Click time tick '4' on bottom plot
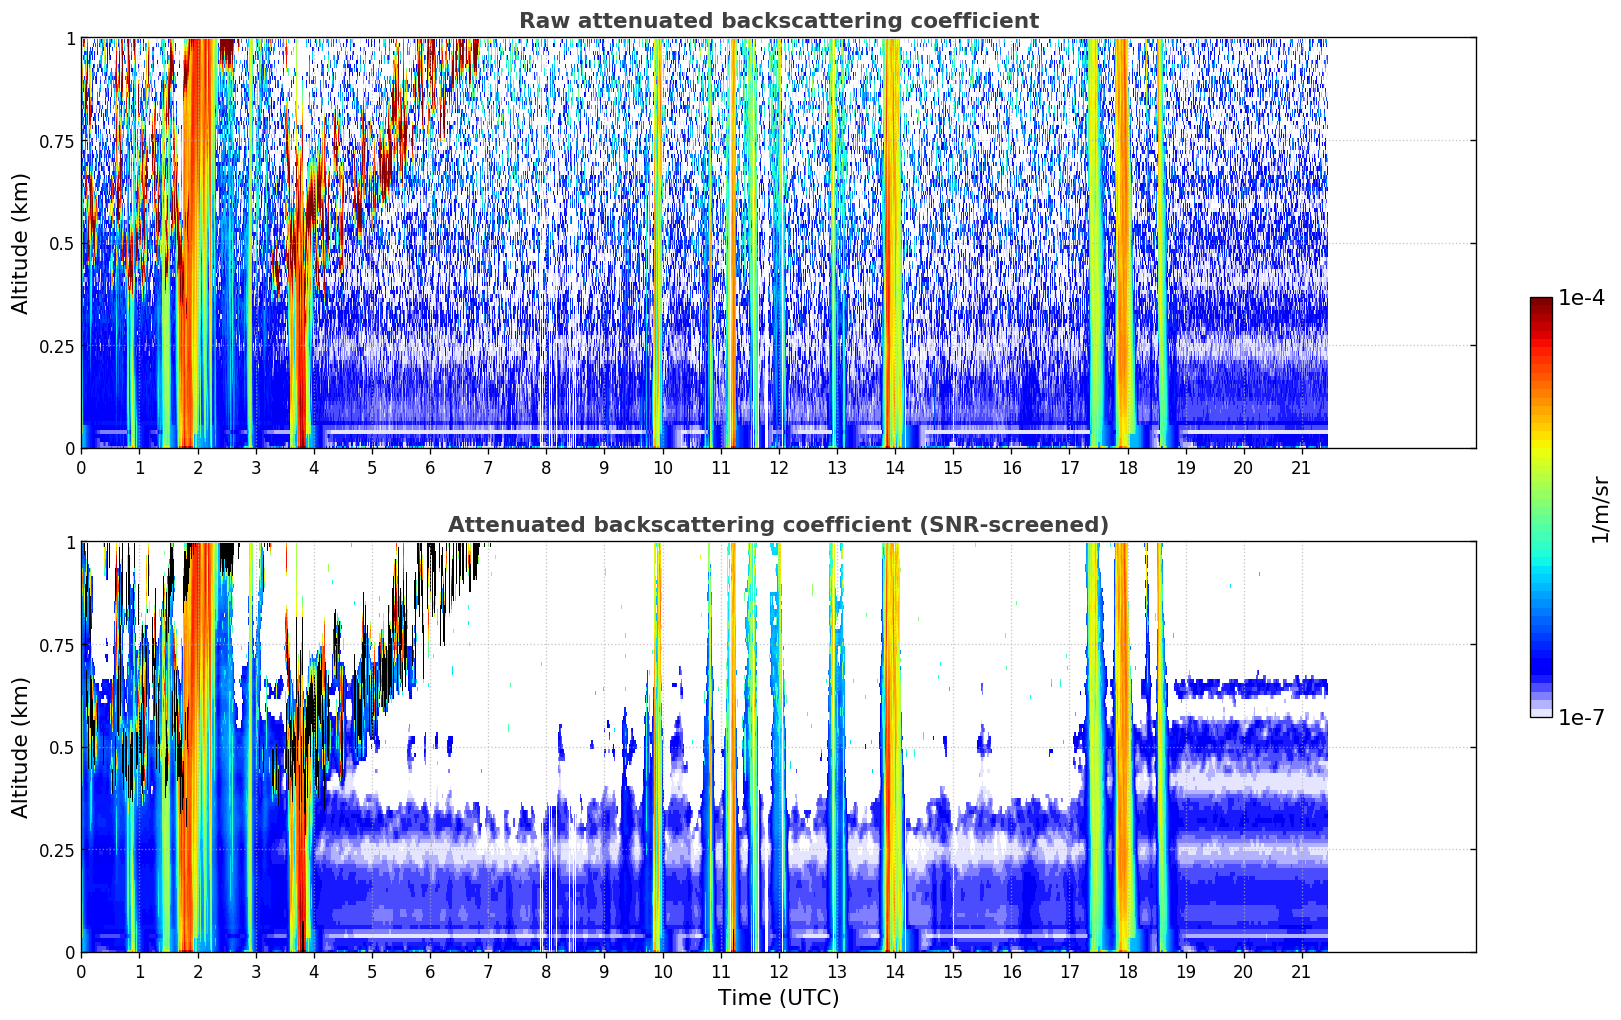The width and height of the screenshot is (1621, 1020). tap(314, 971)
